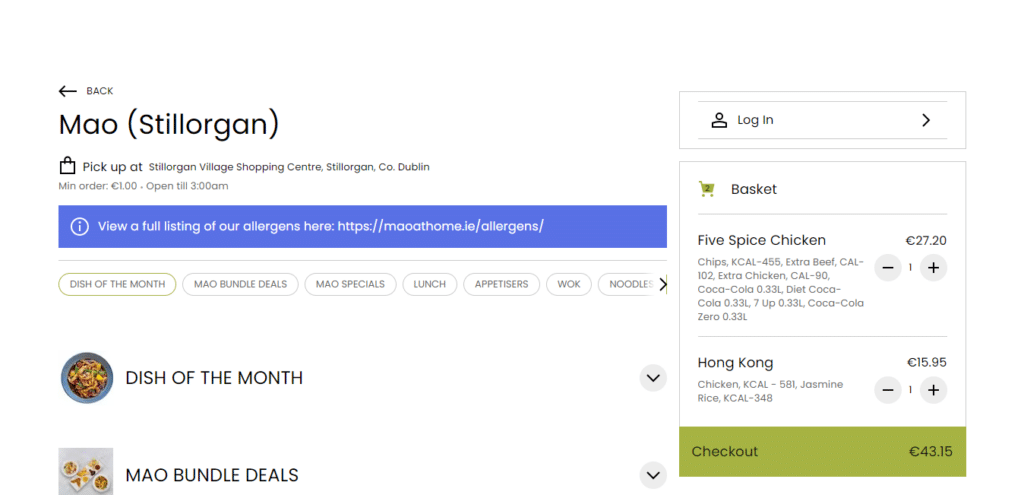Click the Mao Bundle Deals thumbnail
This screenshot has height=495, width=1024.
[x=86, y=471]
